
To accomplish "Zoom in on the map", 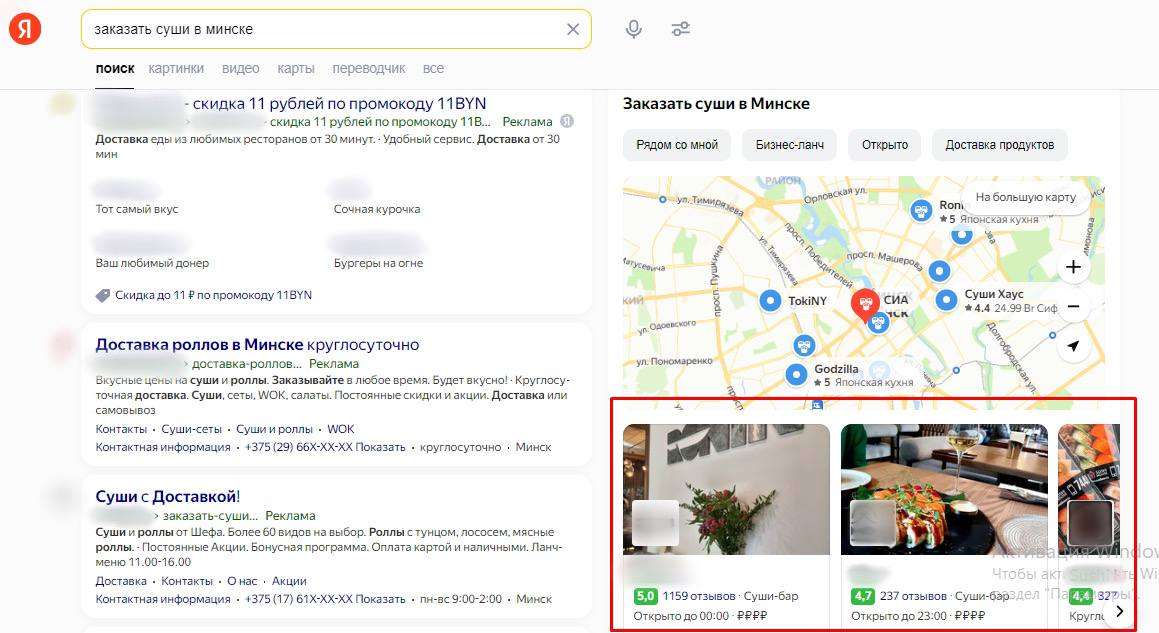I will click(1073, 267).
